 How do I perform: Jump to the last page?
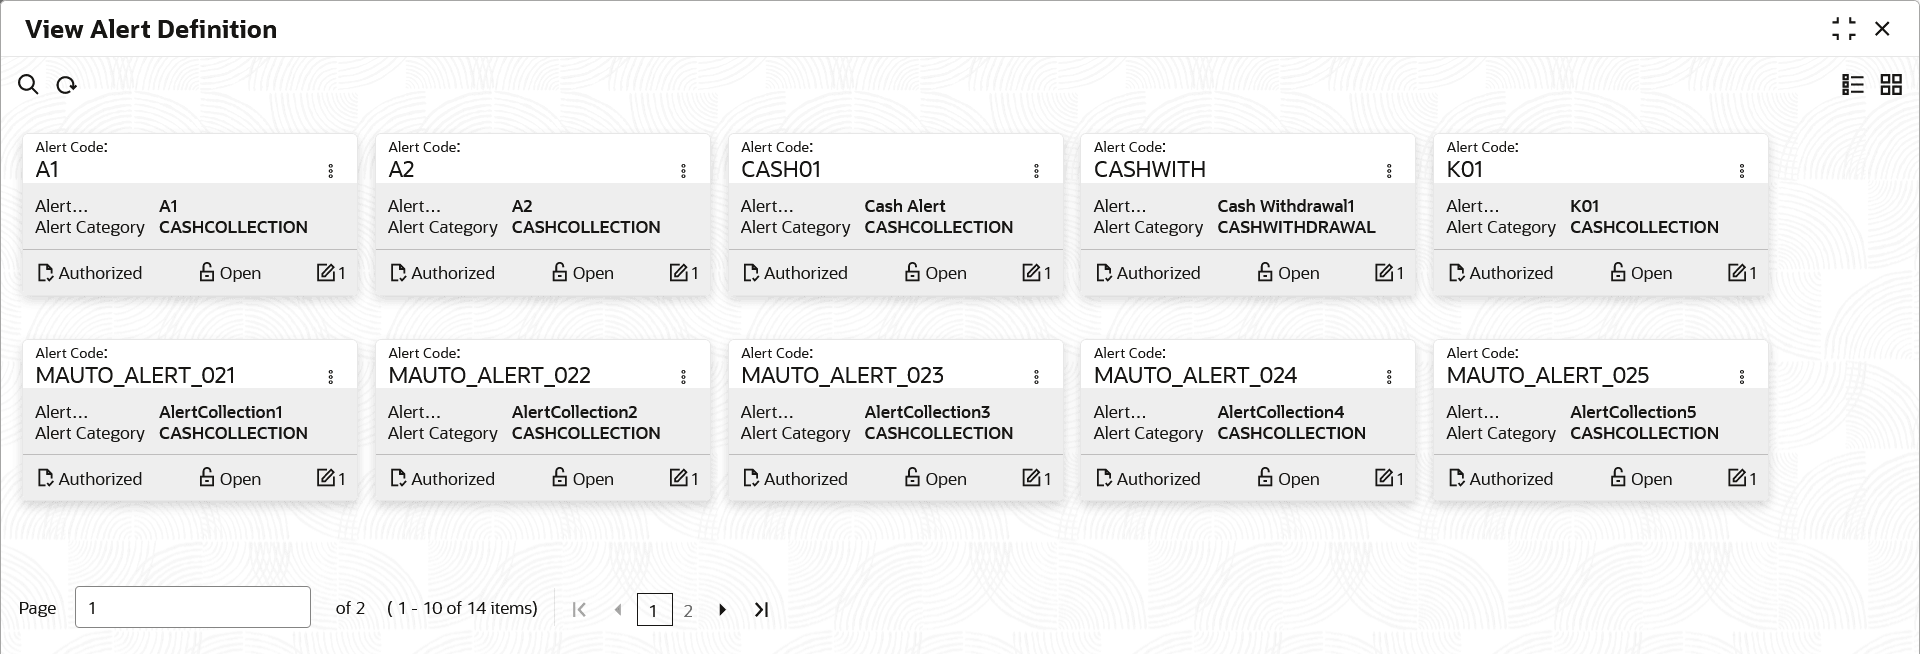click(x=761, y=609)
